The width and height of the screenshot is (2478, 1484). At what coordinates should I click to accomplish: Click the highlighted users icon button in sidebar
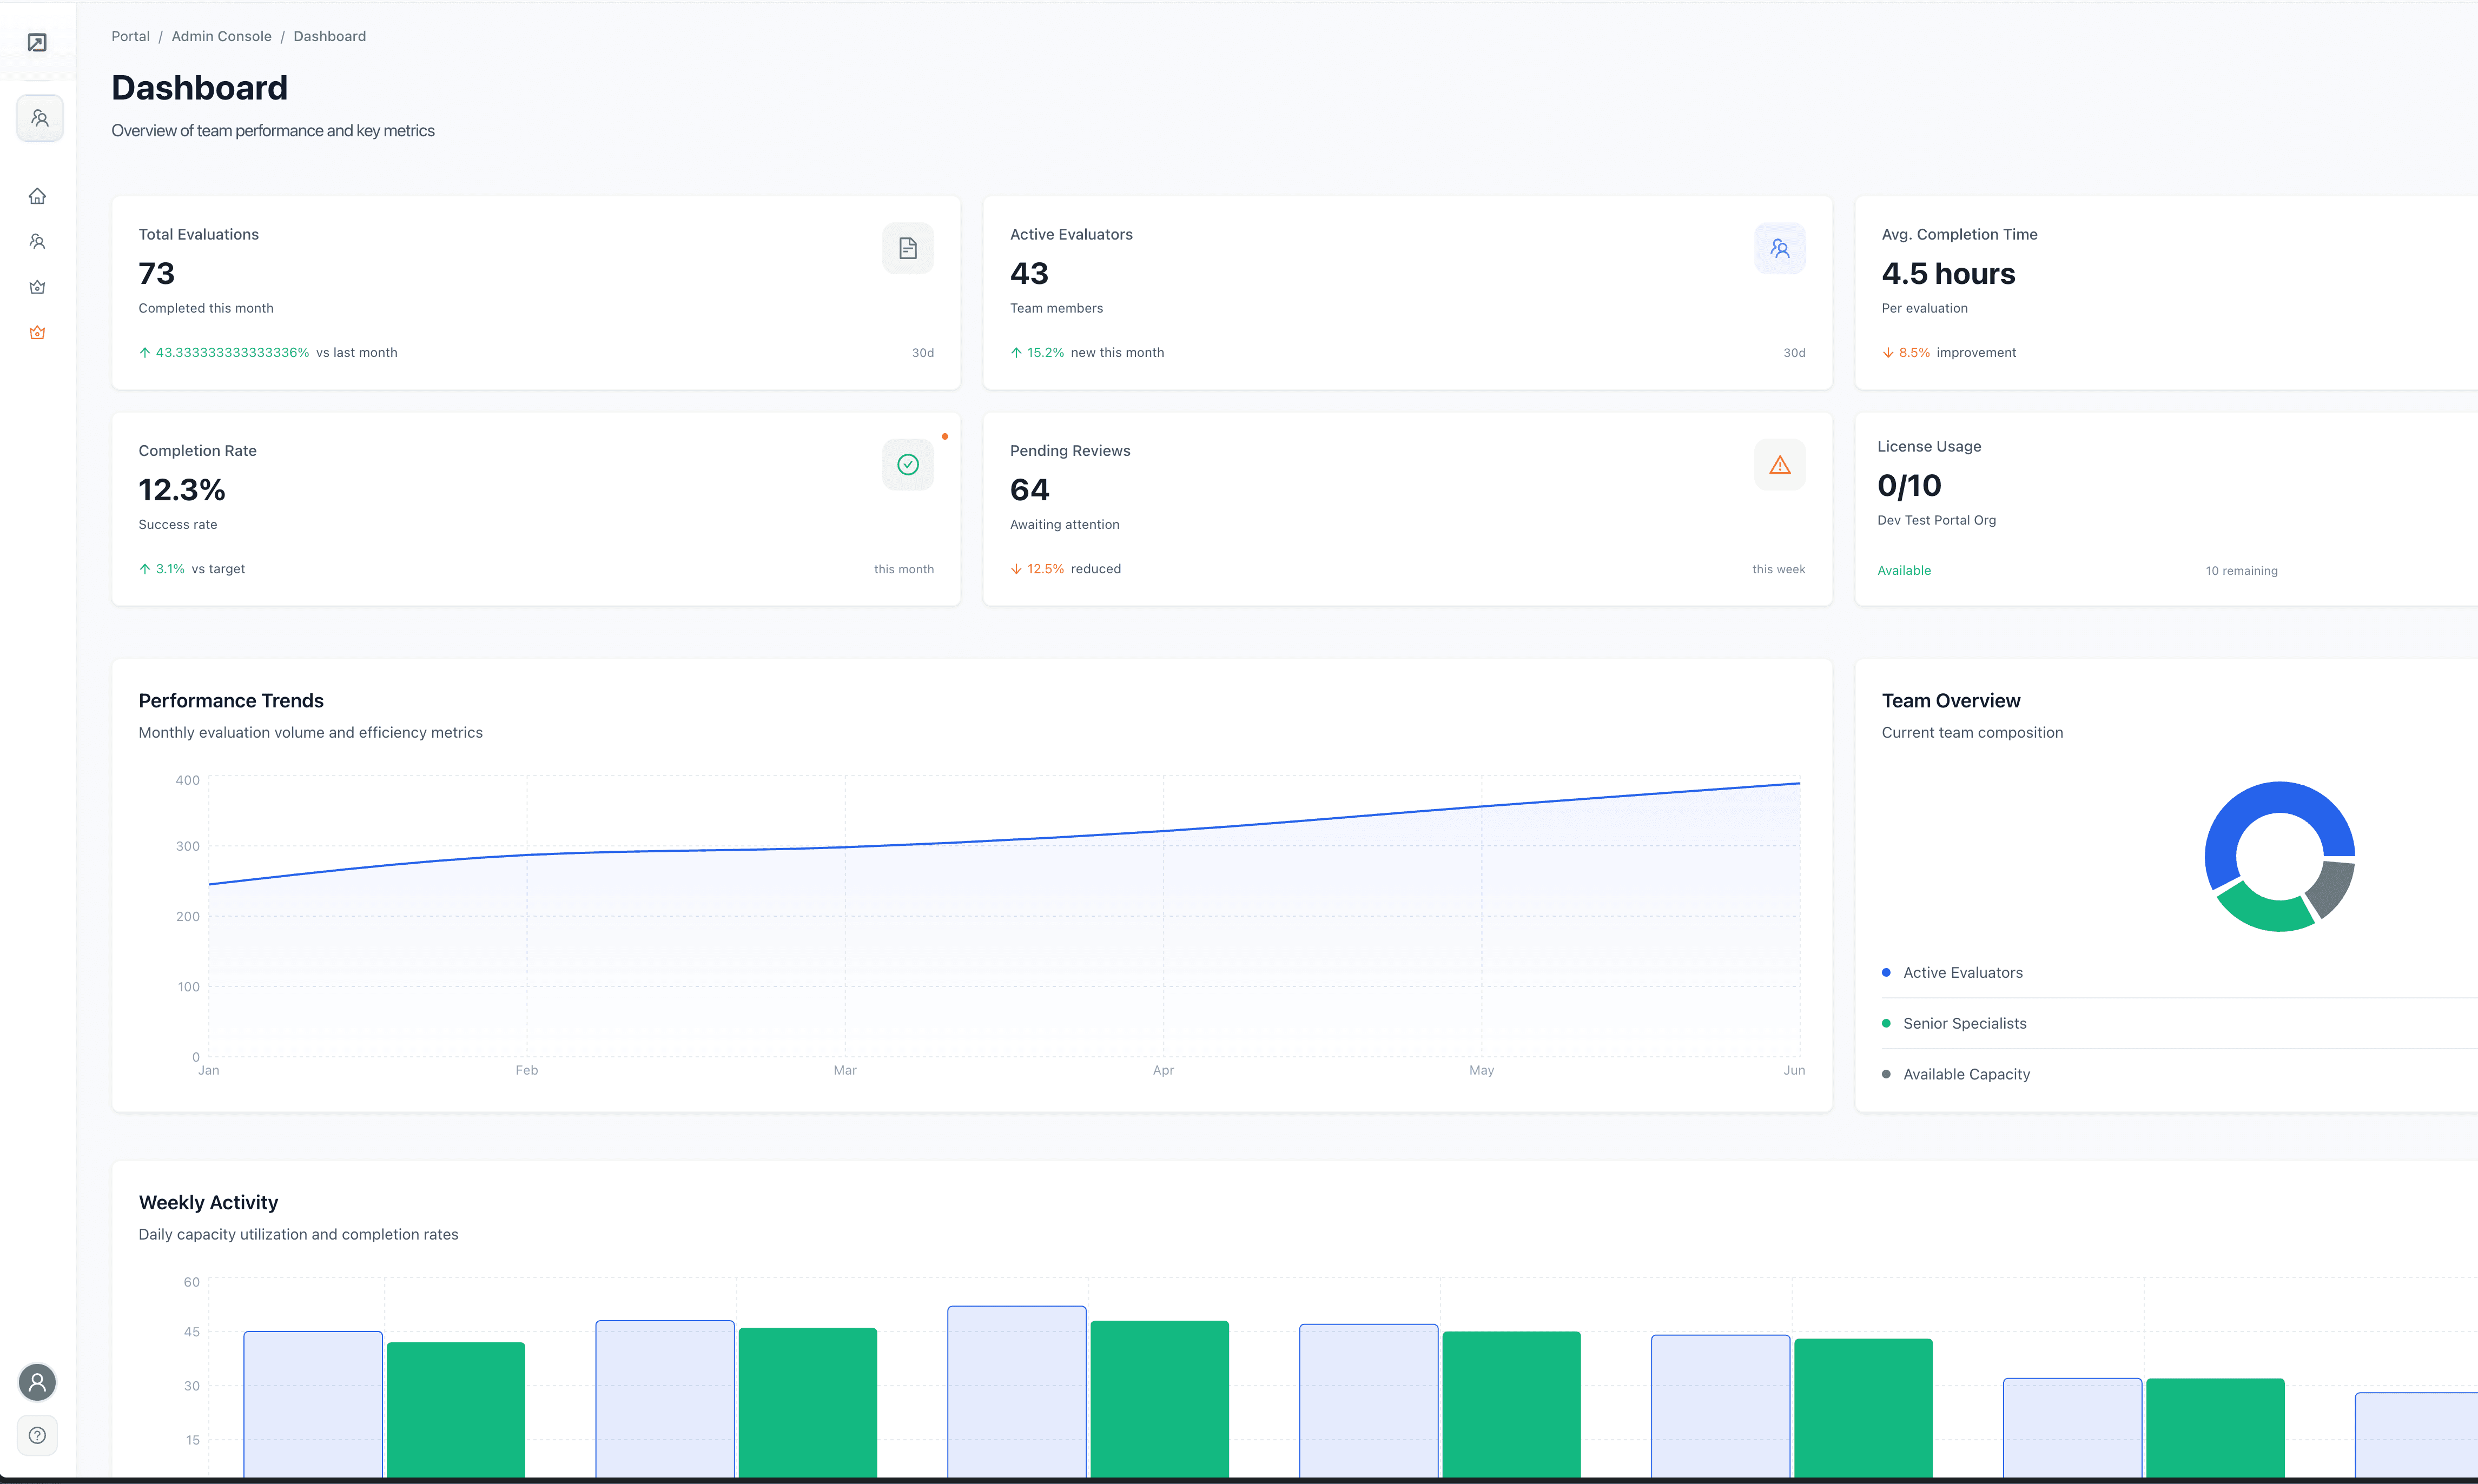(x=40, y=118)
